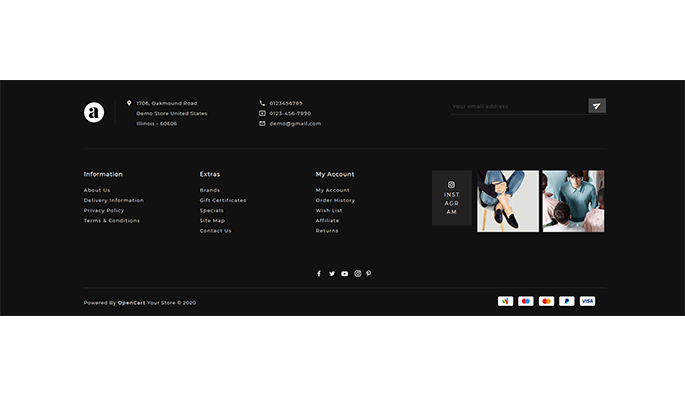Click the OpenCart link in footer
This screenshot has width=685, height=396.
tap(131, 302)
